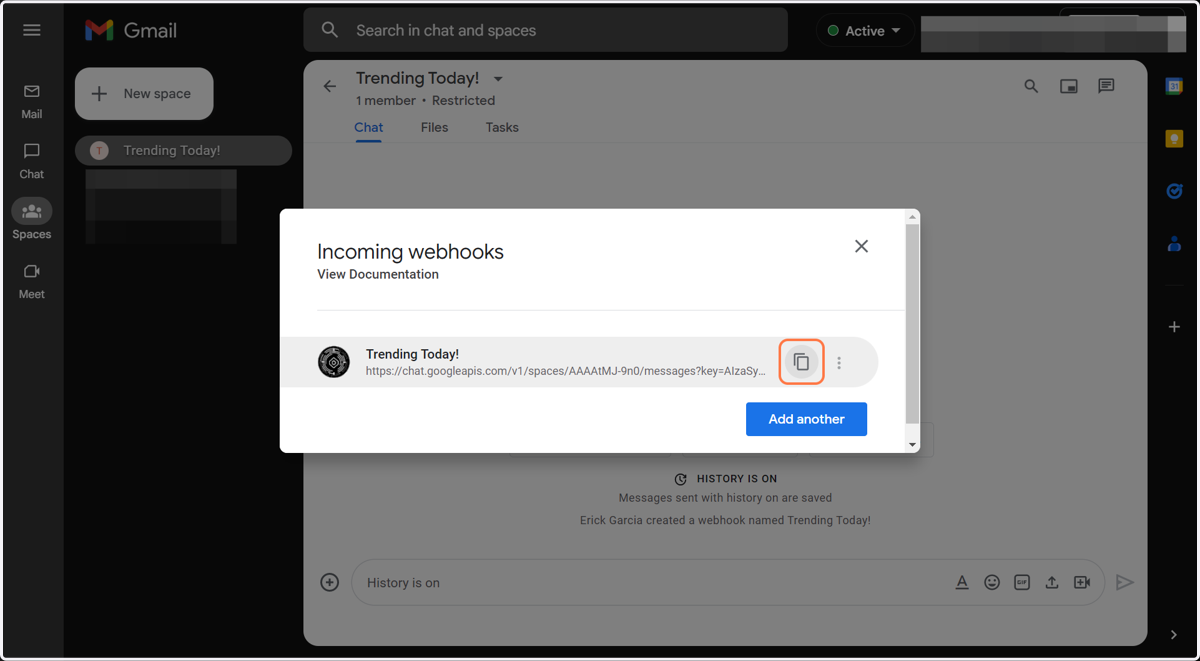Click the search chat and spaces field
The width and height of the screenshot is (1200, 661).
tap(545, 31)
